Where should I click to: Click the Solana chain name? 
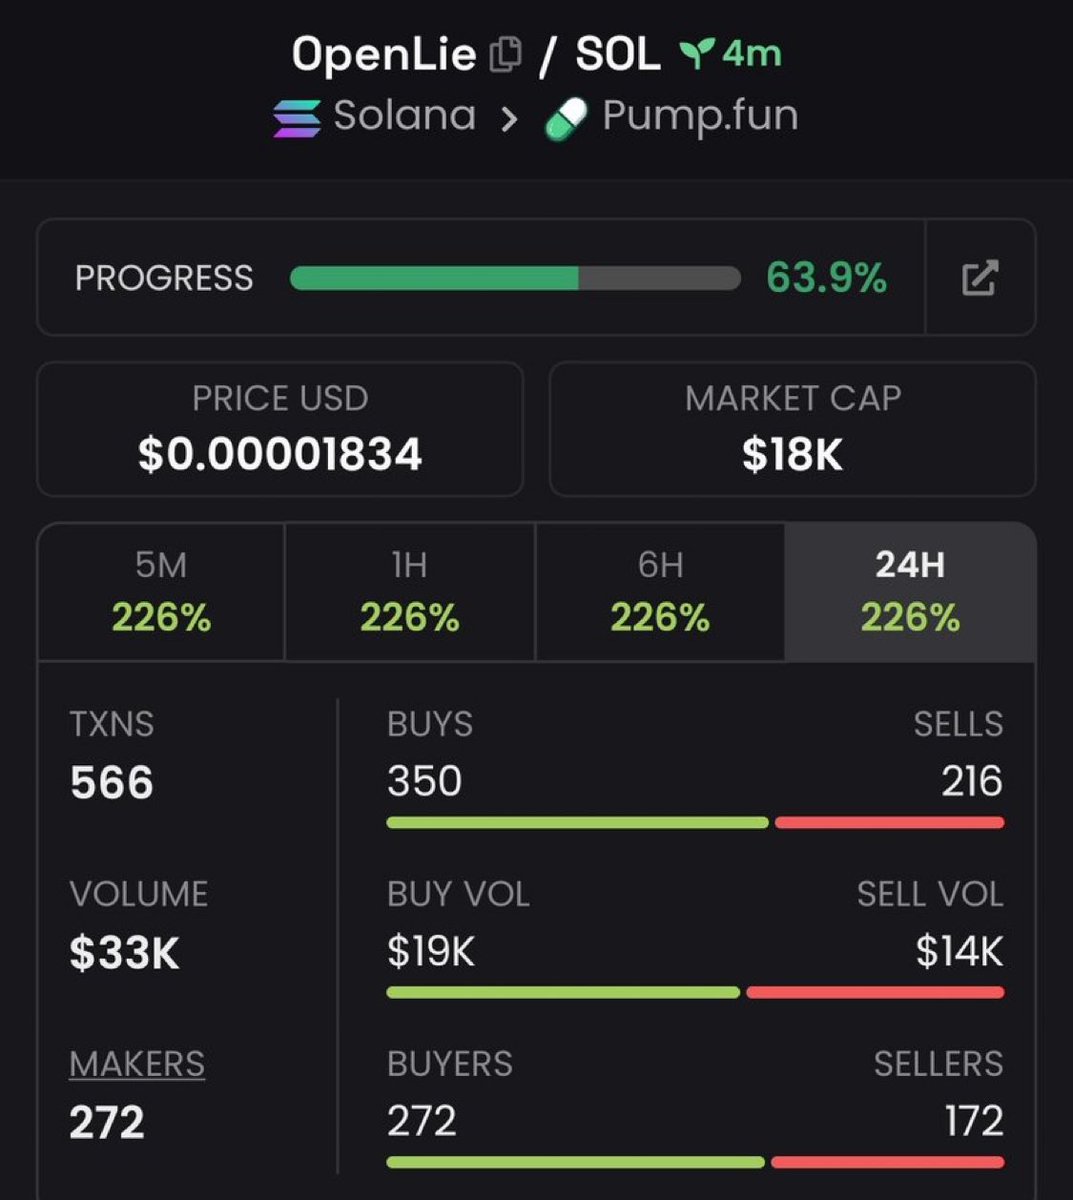[x=404, y=116]
